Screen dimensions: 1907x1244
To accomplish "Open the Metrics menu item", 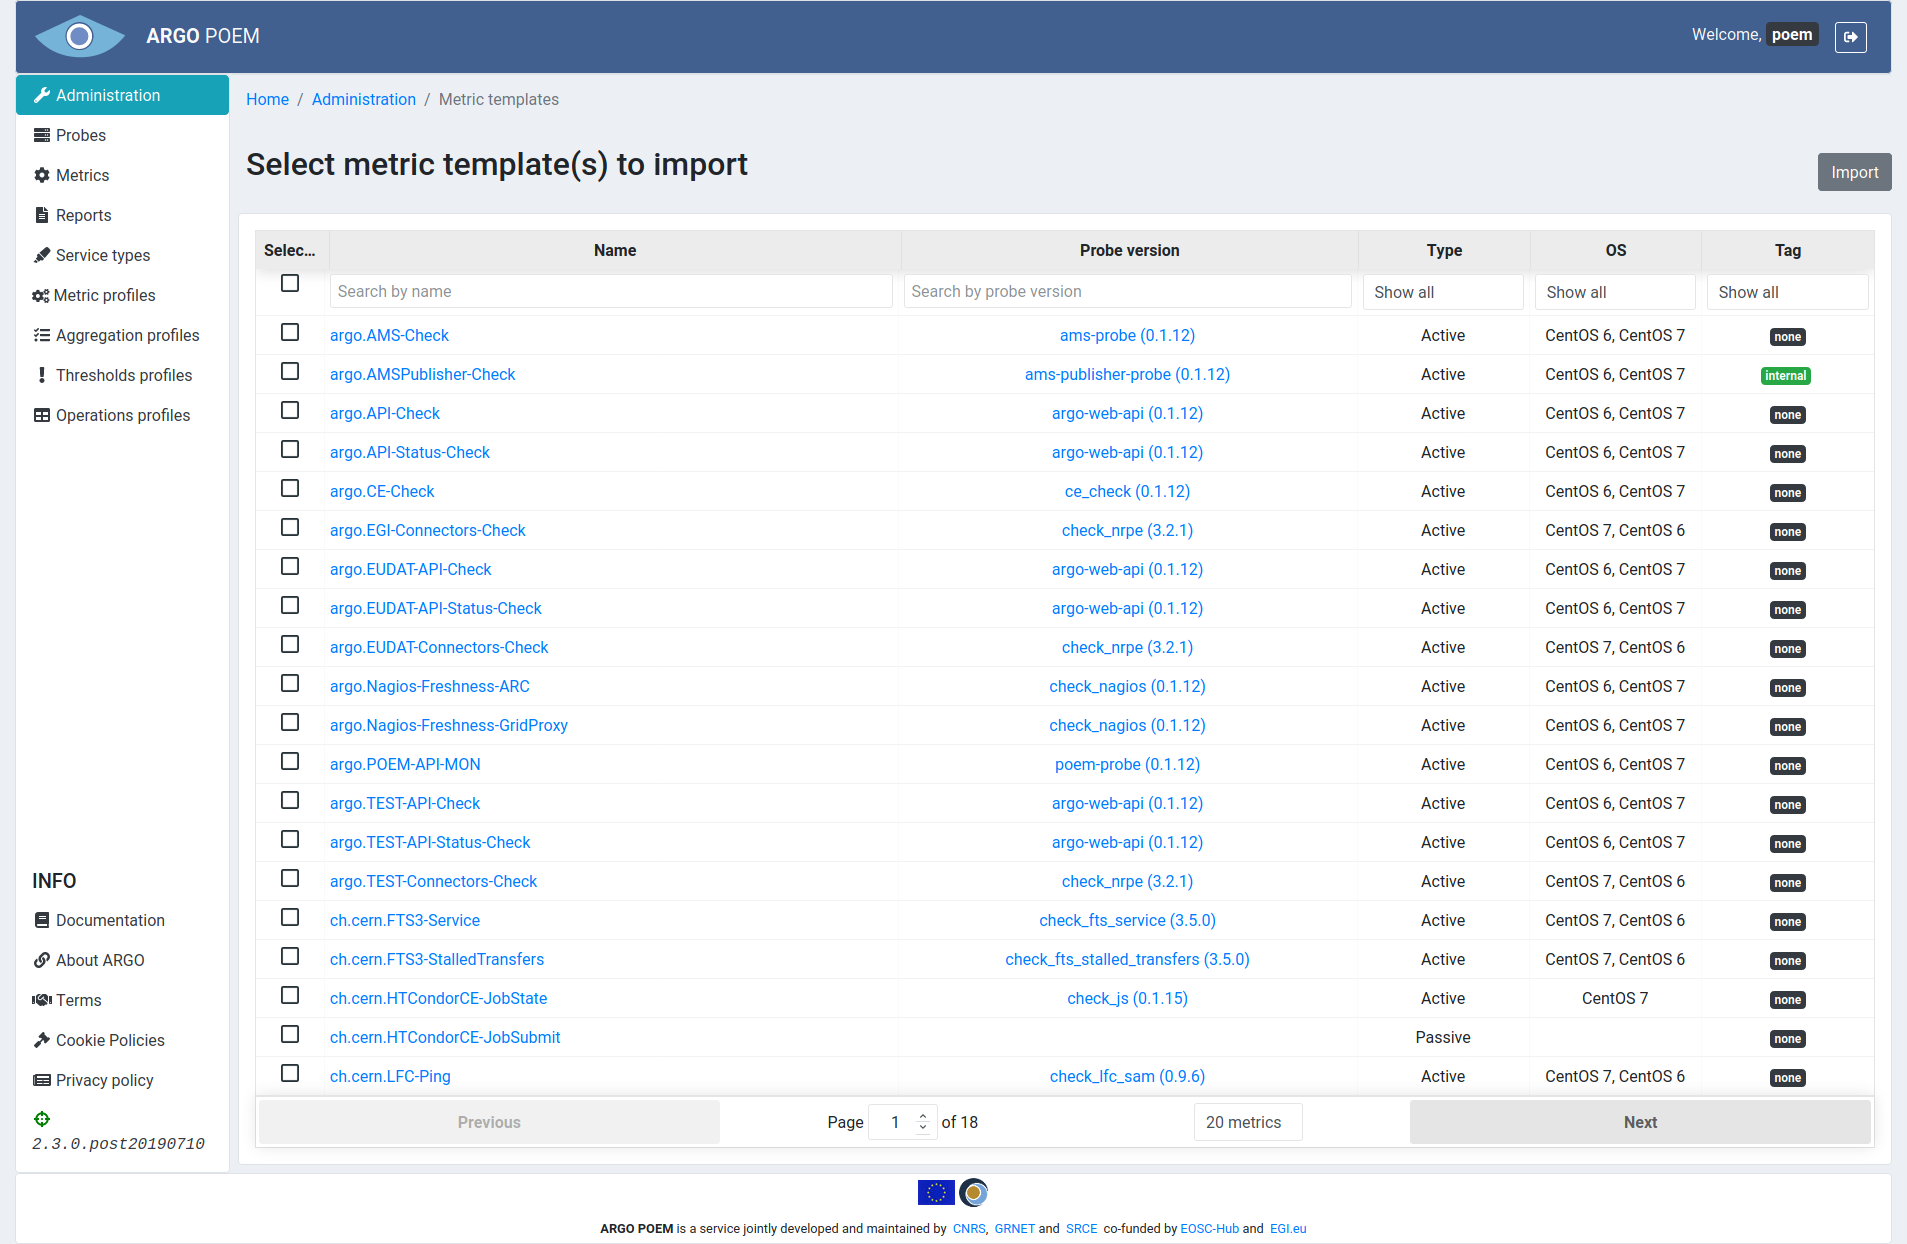I will pyautogui.click(x=122, y=175).
